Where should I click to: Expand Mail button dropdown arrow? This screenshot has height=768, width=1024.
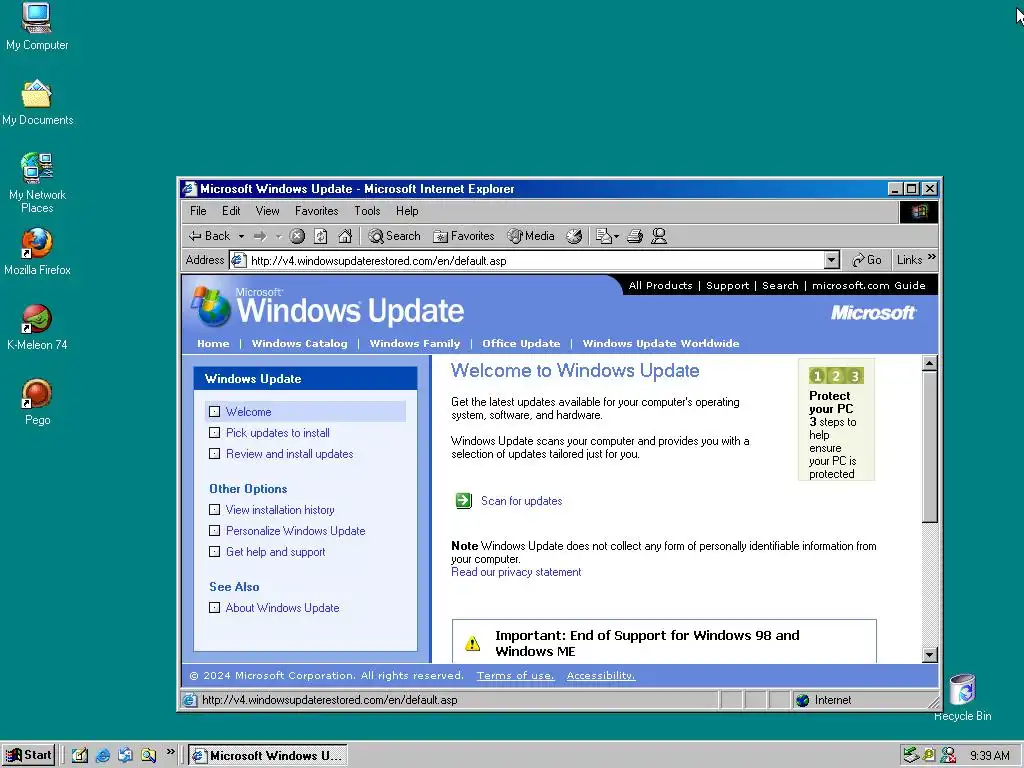[x=616, y=236]
